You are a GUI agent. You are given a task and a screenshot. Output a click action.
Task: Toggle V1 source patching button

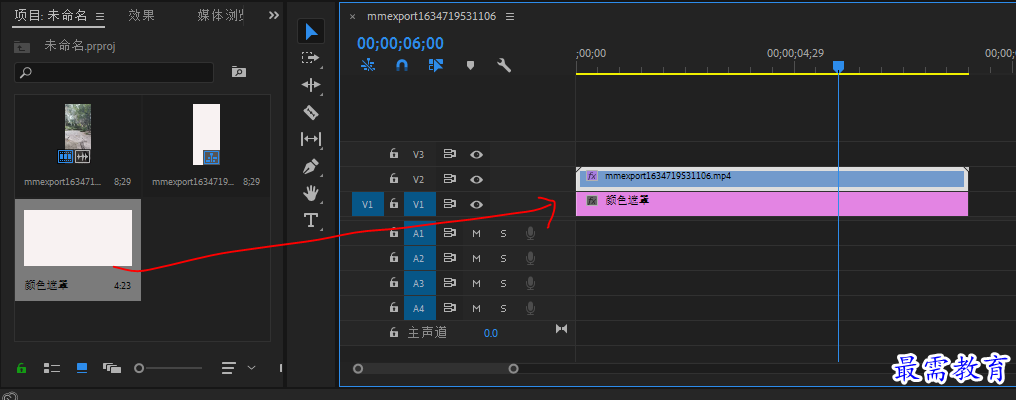[367, 204]
